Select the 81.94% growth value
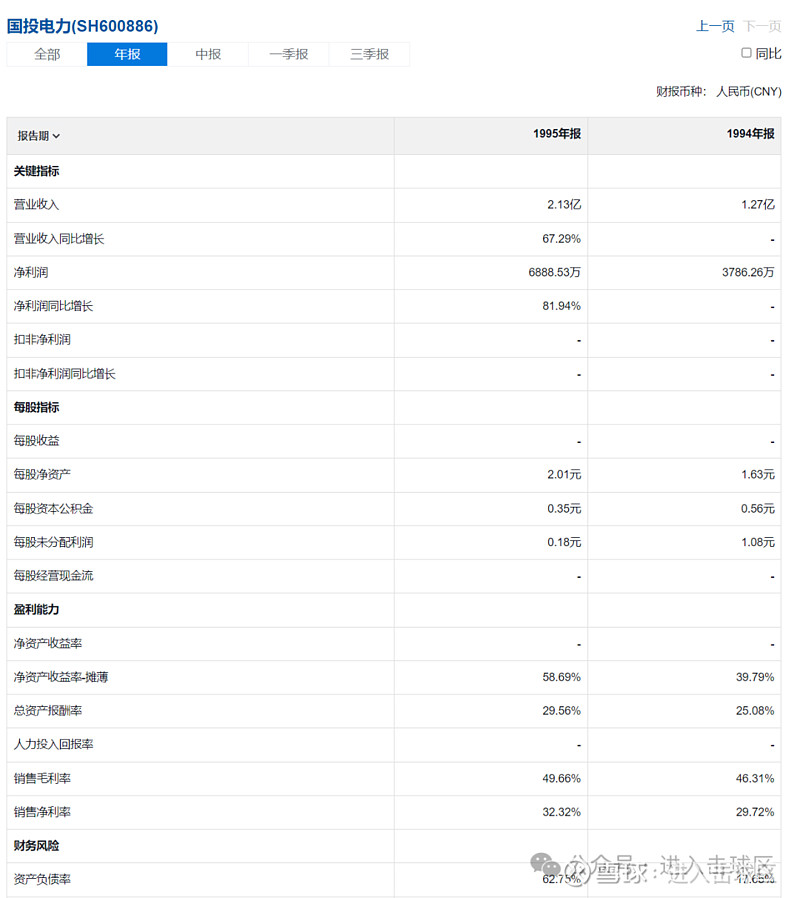 [561, 306]
